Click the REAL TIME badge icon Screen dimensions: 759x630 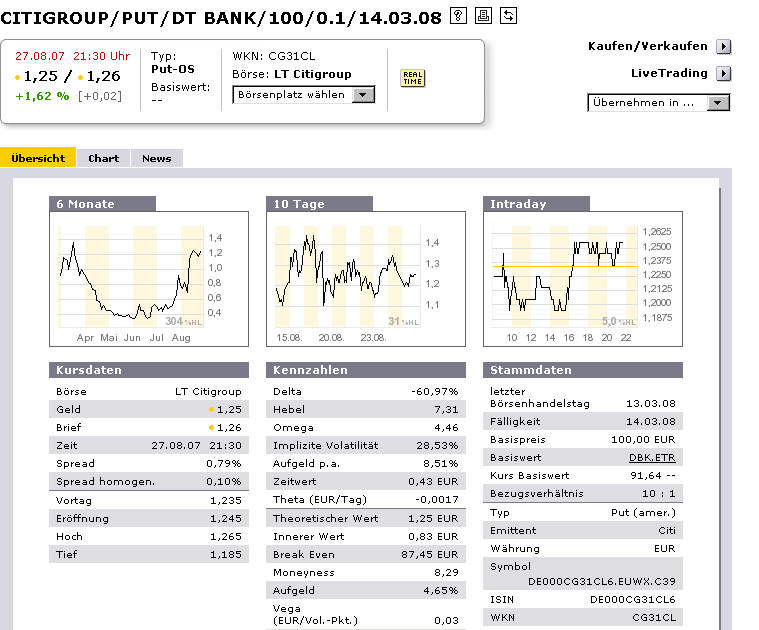click(412, 78)
